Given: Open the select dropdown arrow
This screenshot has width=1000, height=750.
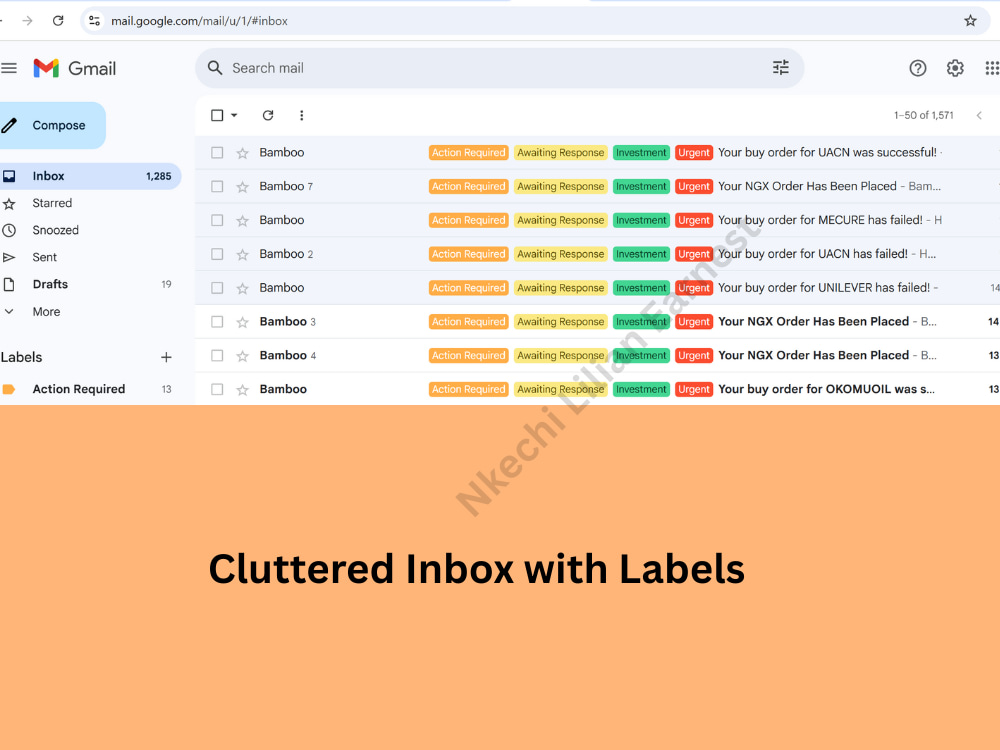Looking at the screenshot, I should 234,115.
